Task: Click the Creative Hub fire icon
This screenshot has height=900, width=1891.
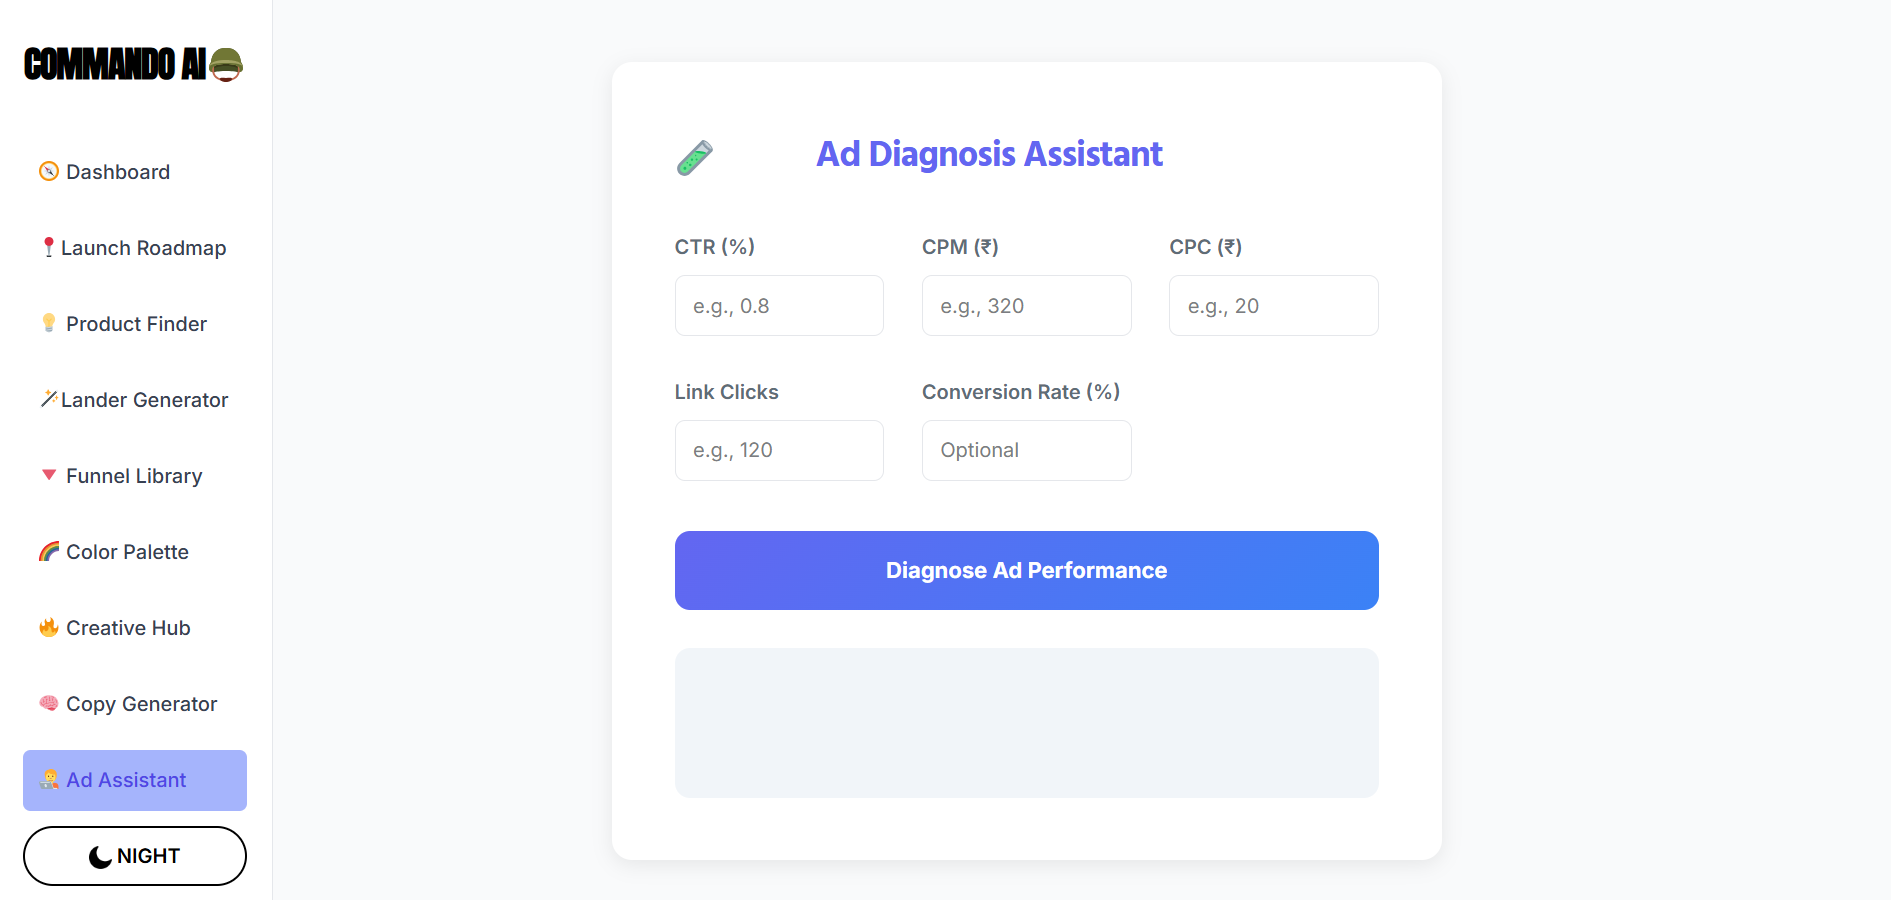Action: (x=48, y=627)
